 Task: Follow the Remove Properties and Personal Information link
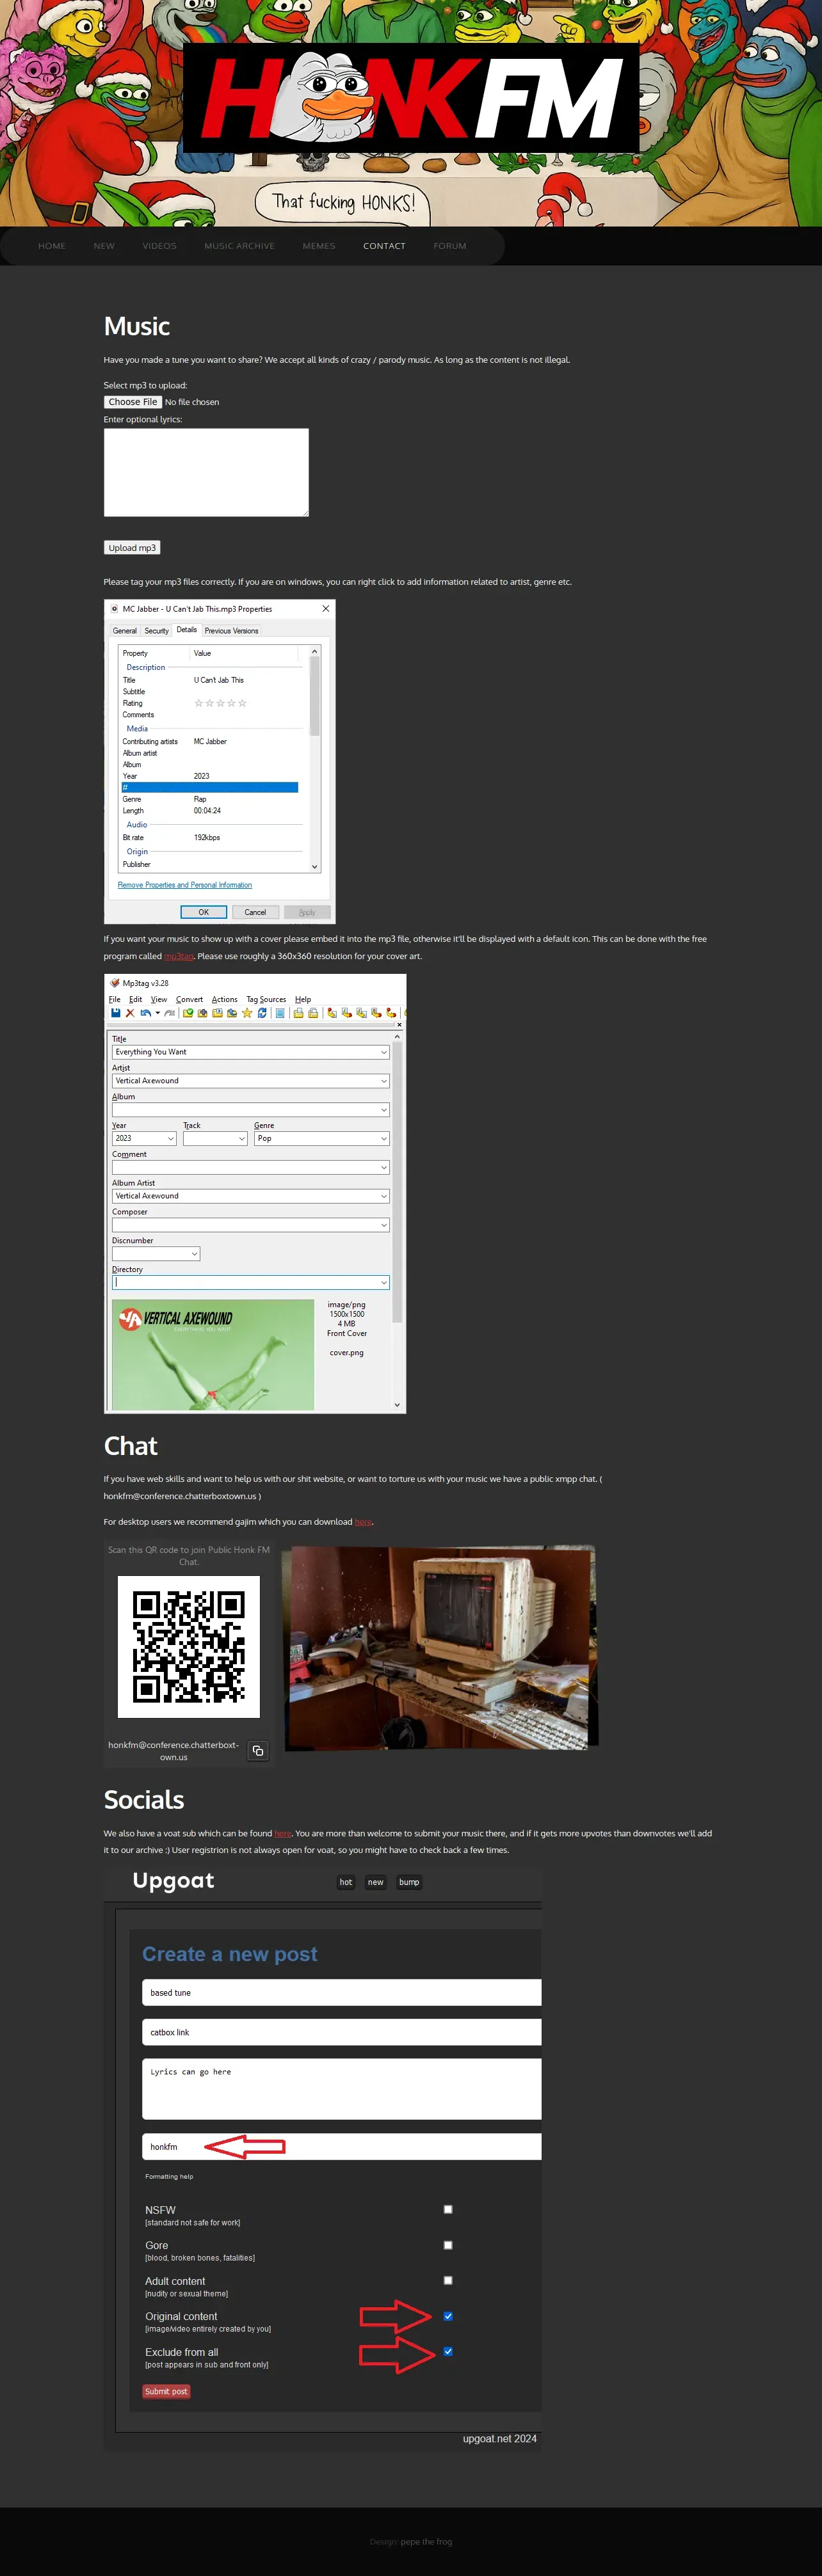tap(185, 885)
